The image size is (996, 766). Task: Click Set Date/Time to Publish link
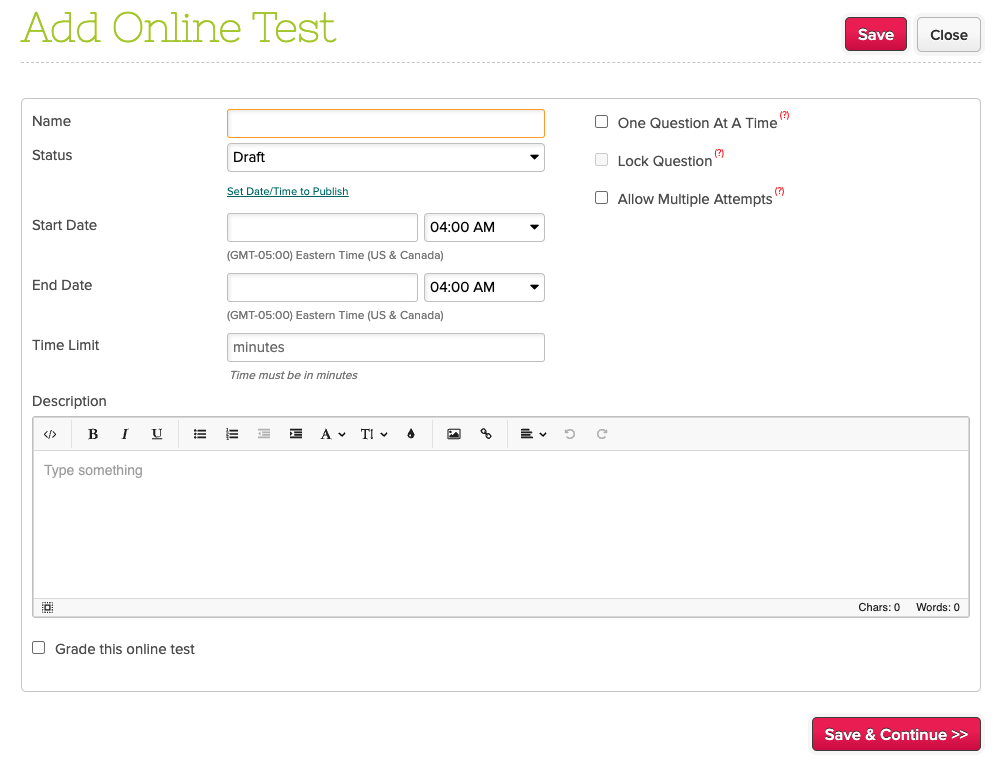[288, 191]
